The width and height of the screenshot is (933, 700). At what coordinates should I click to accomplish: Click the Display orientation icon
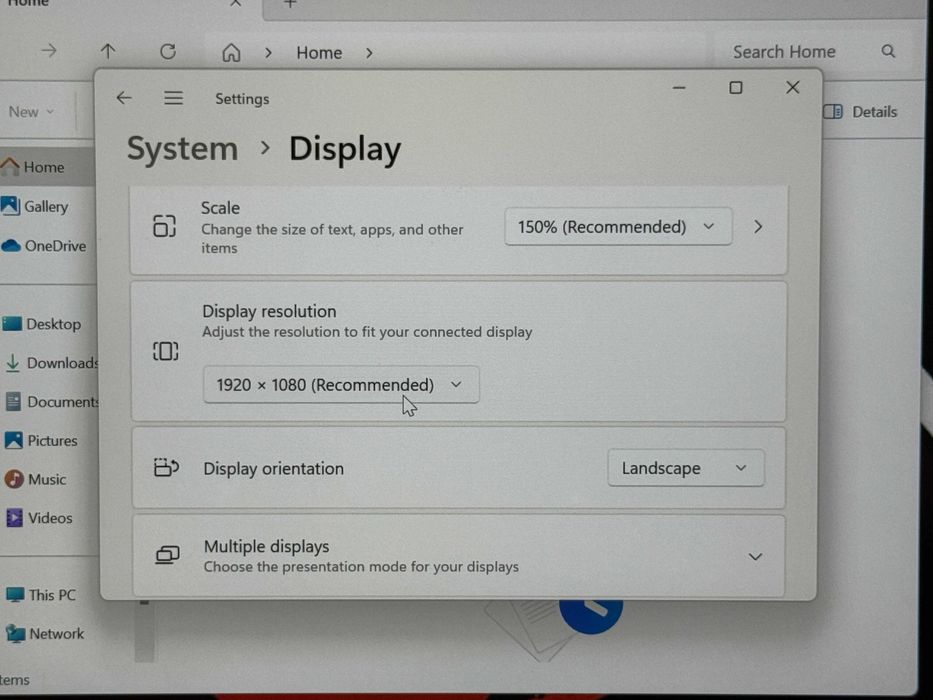pyautogui.click(x=166, y=468)
